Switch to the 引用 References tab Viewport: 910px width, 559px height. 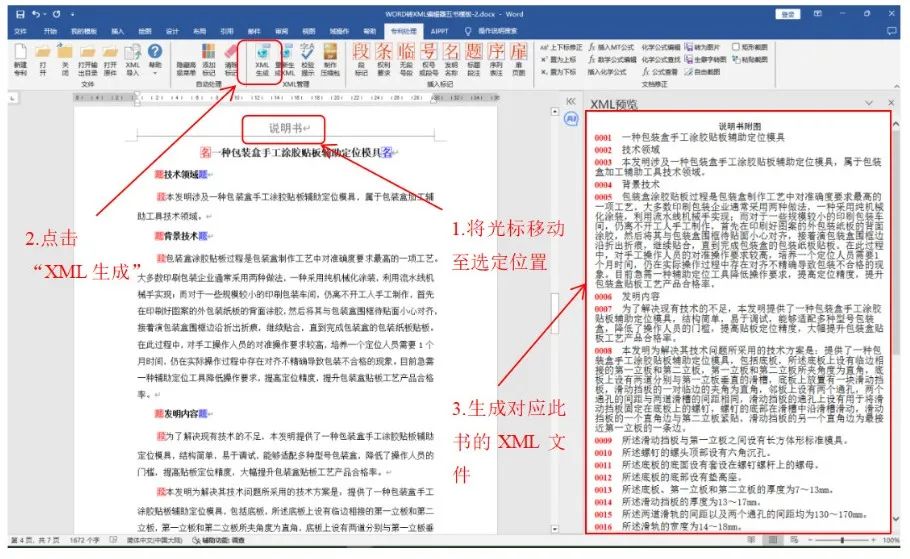[227, 31]
